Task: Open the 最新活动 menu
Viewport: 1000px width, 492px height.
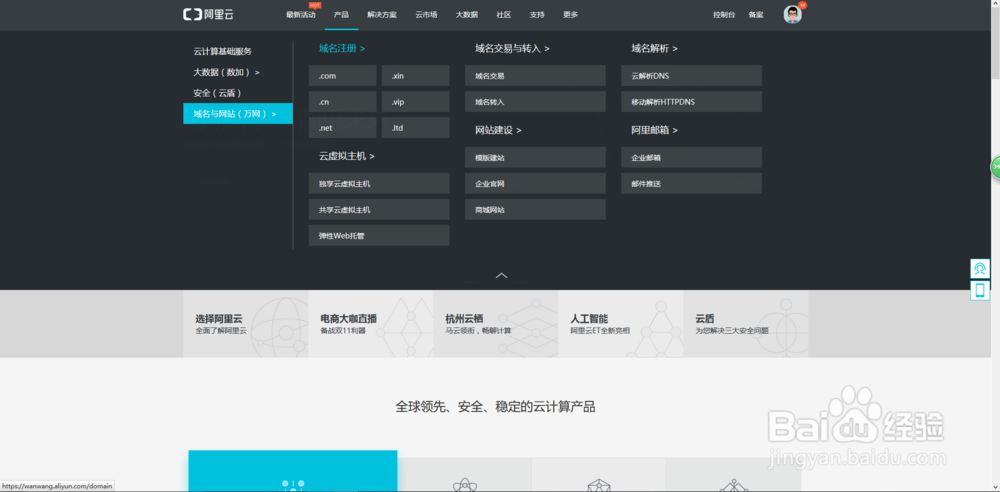Action: [300, 15]
